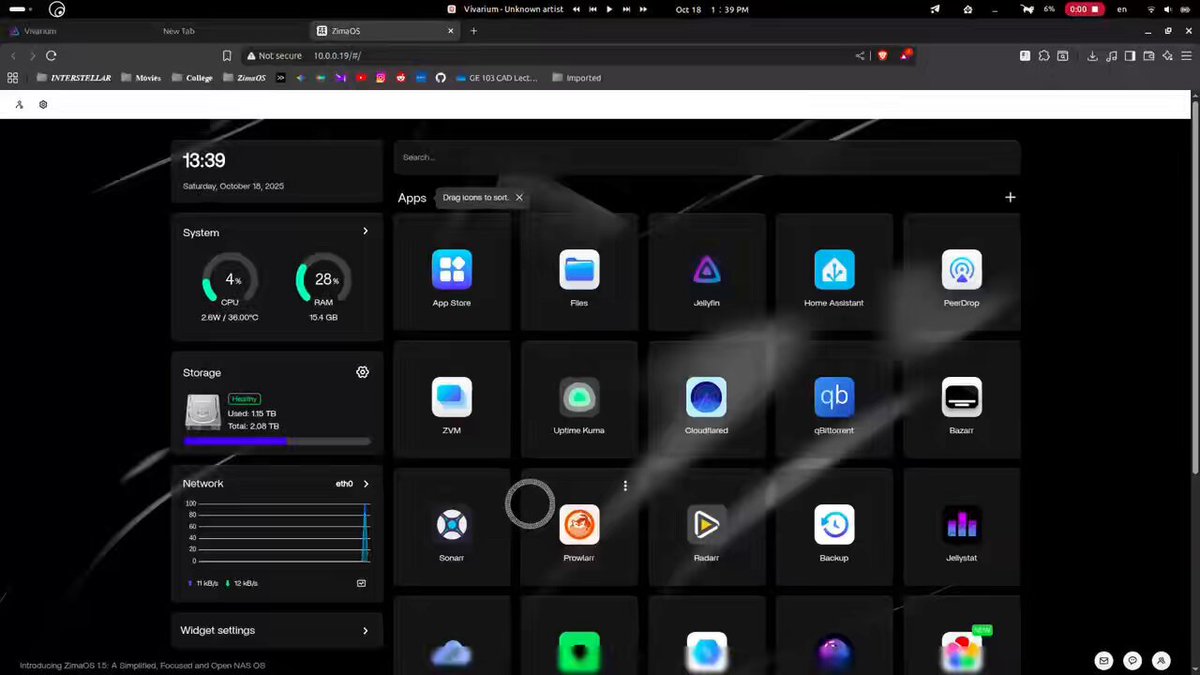Close the ZimaOS browser tab
Screen dimensions: 1200x675
click(x=450, y=31)
